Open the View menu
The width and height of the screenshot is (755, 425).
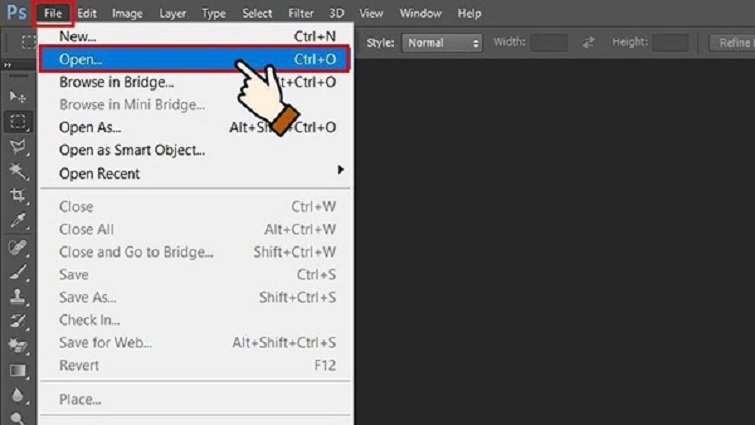point(371,13)
